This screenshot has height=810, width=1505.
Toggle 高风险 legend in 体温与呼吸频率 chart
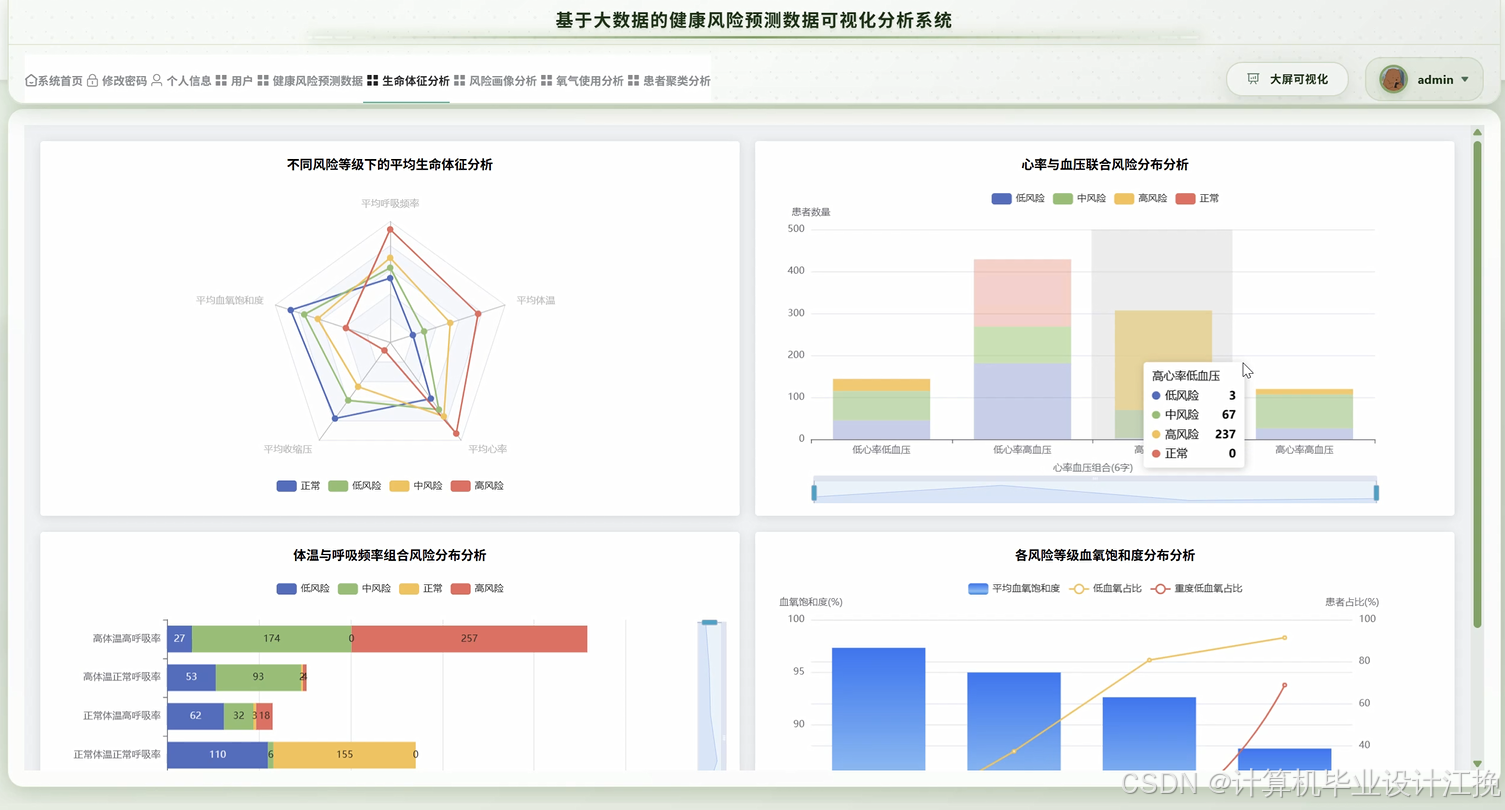pos(478,588)
